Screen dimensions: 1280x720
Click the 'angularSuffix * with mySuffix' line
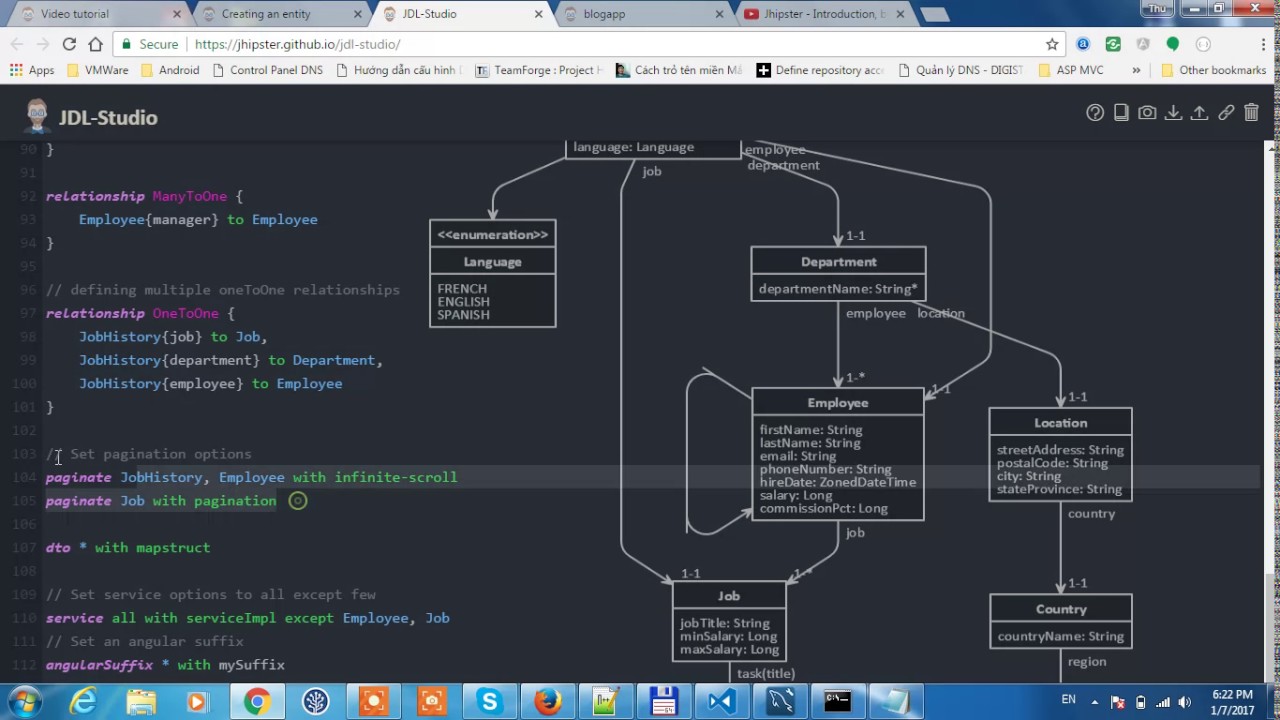[x=165, y=664]
